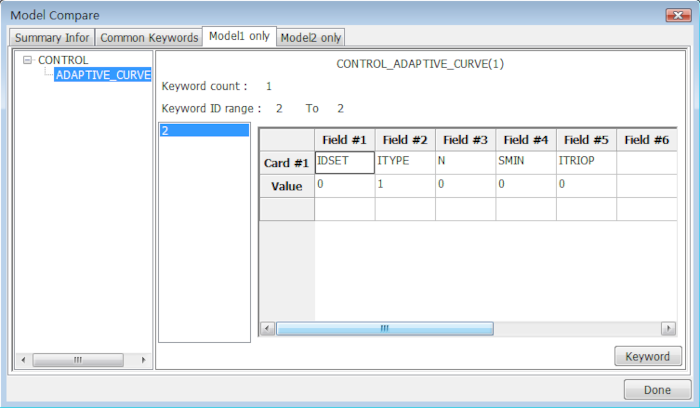Click the ITYPE value 1 cell
This screenshot has height=408, width=700.
pyautogui.click(x=405, y=186)
